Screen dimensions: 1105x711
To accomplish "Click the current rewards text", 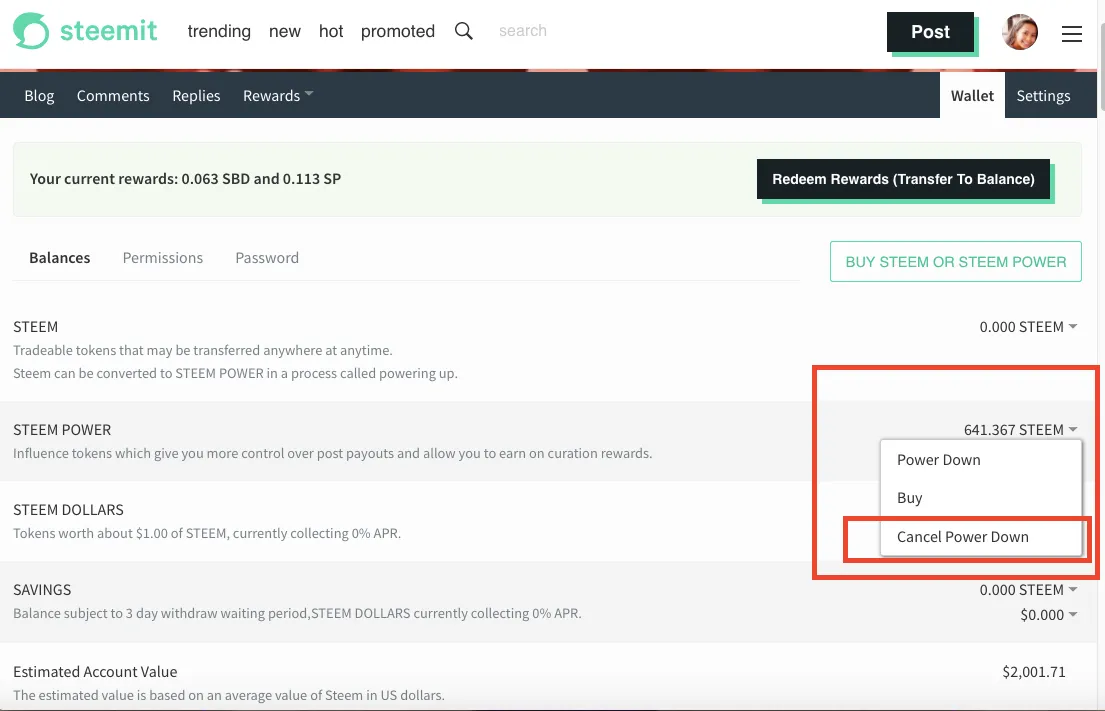I will click(x=185, y=179).
